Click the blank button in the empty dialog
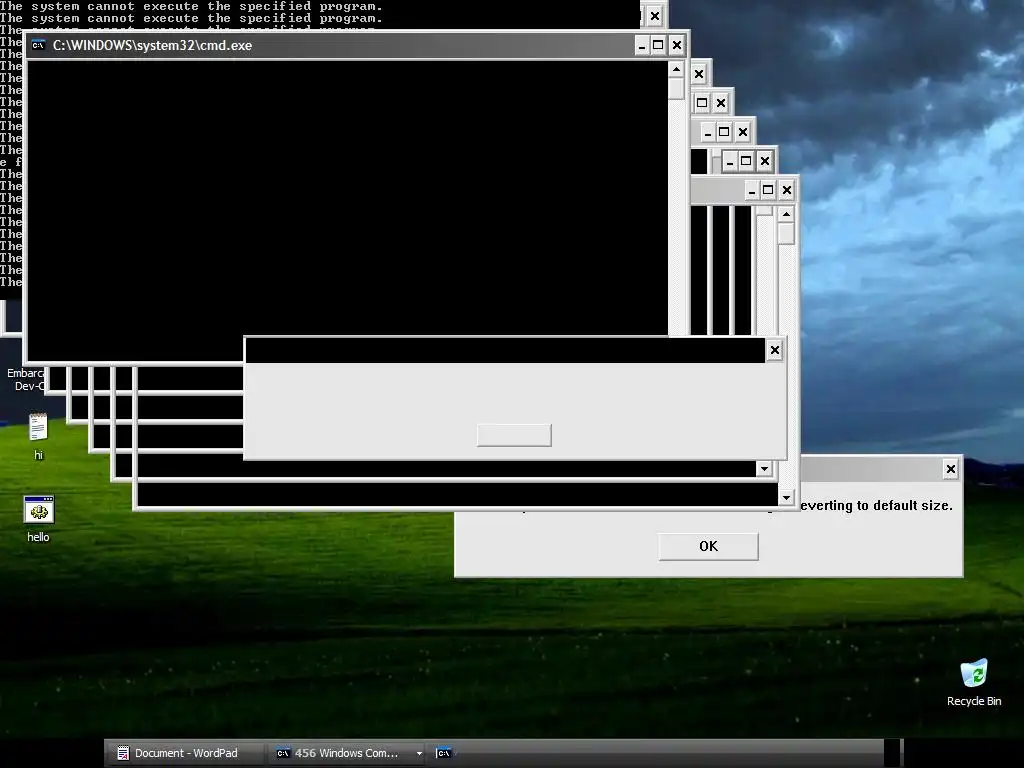Image resolution: width=1024 pixels, height=768 pixels. [514, 435]
